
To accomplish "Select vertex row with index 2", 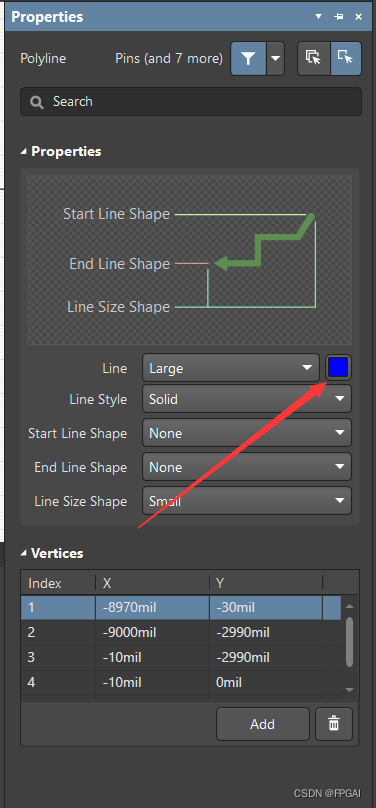I will pos(181,632).
